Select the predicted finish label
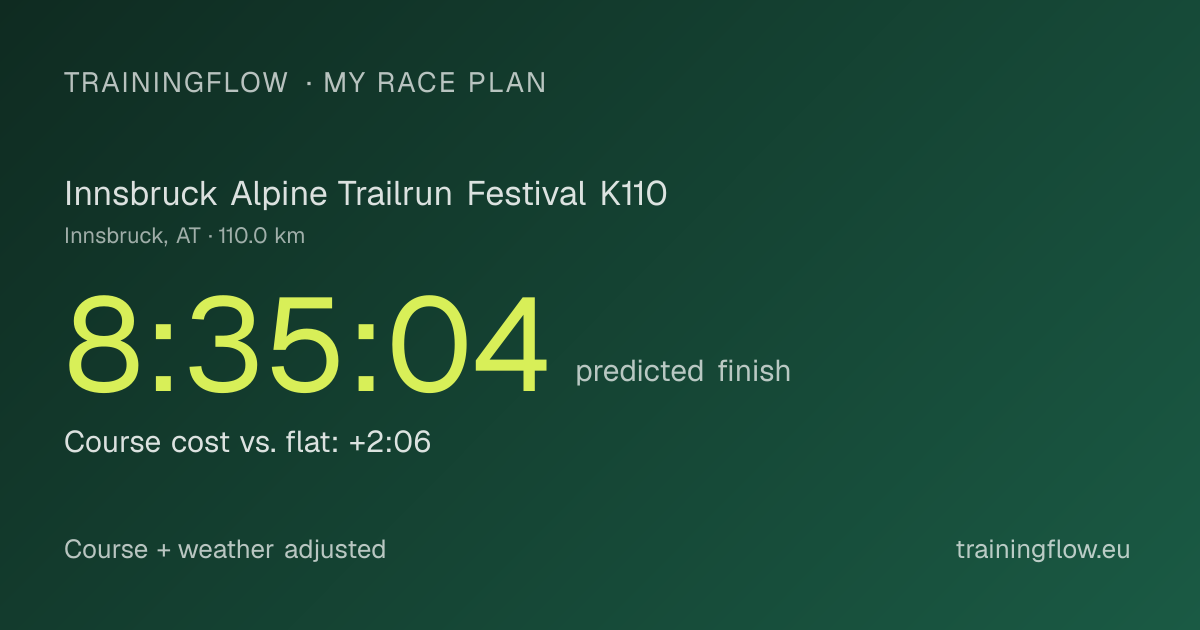This screenshot has height=630, width=1200. tap(683, 372)
